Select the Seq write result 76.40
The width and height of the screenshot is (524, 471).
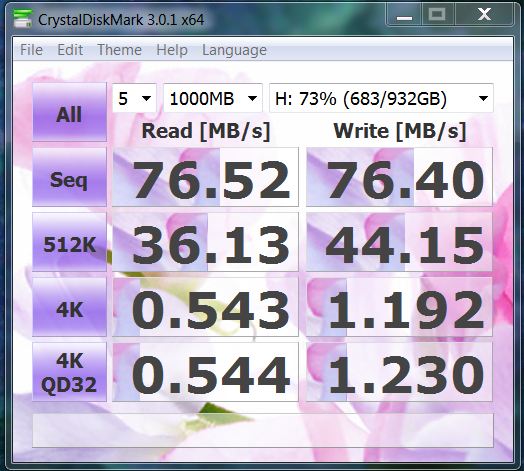[399, 177]
